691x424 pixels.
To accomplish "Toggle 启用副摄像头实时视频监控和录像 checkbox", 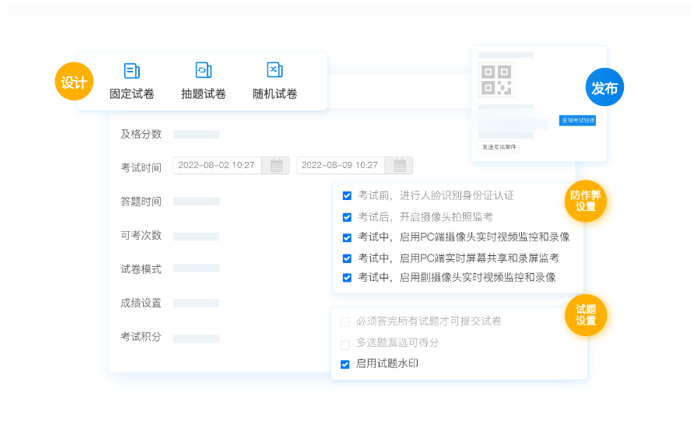I will point(347,277).
